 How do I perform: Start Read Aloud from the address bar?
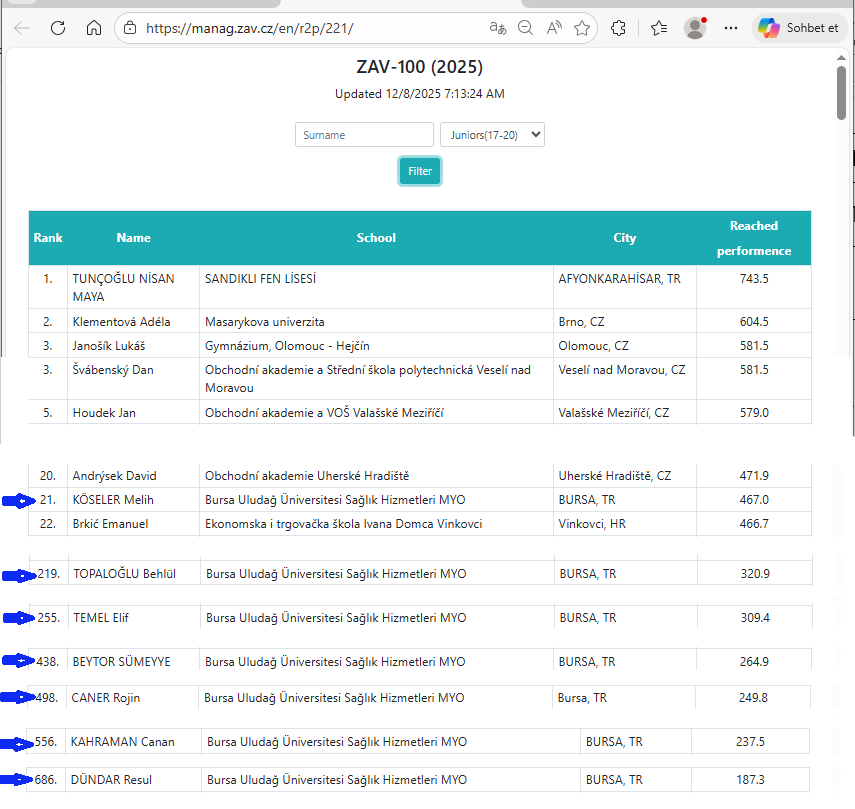pyautogui.click(x=553, y=28)
